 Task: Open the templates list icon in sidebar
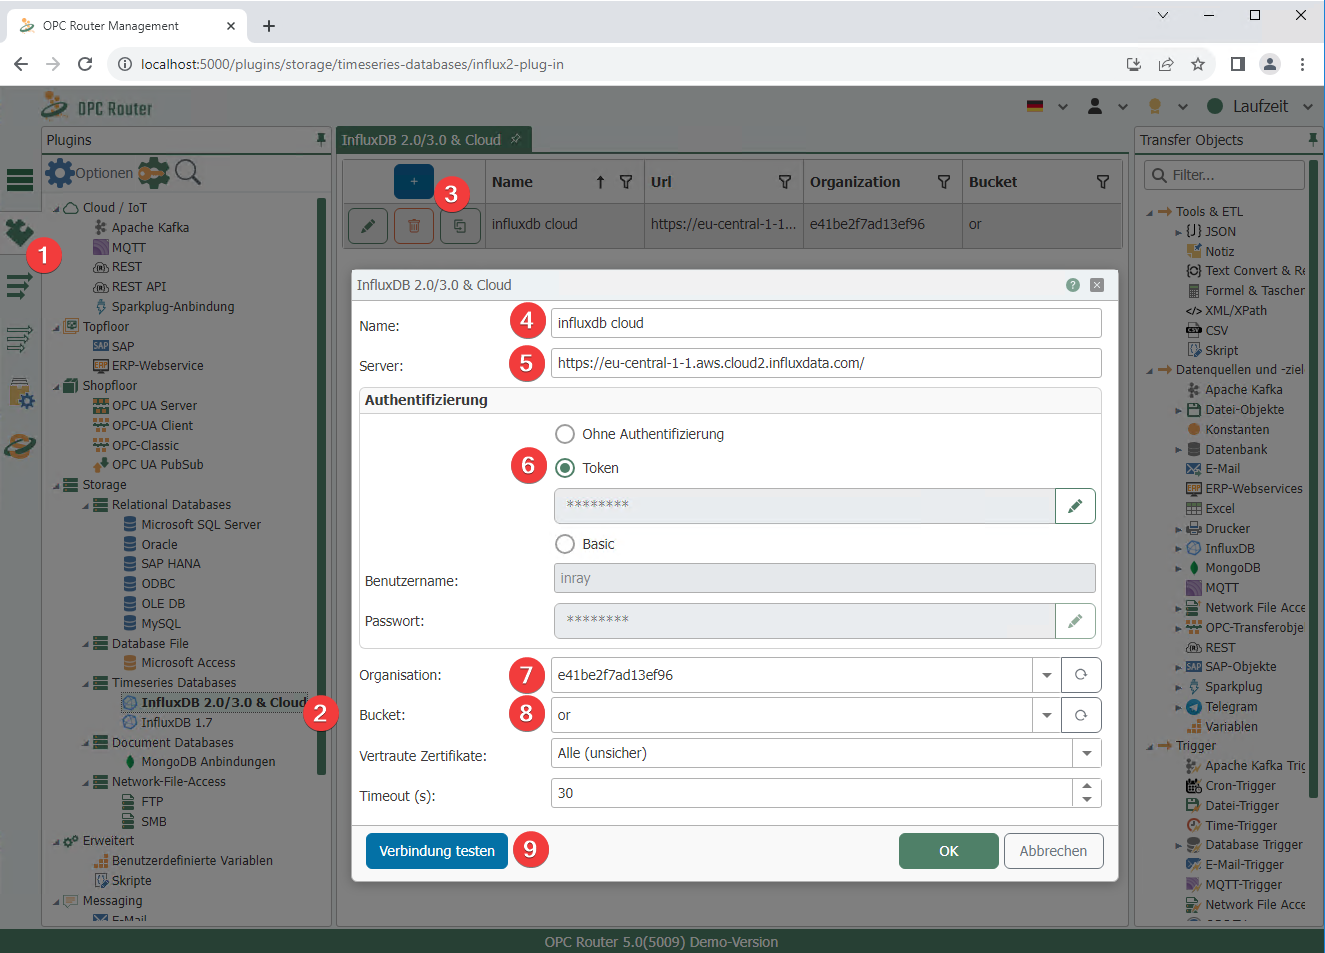19,339
